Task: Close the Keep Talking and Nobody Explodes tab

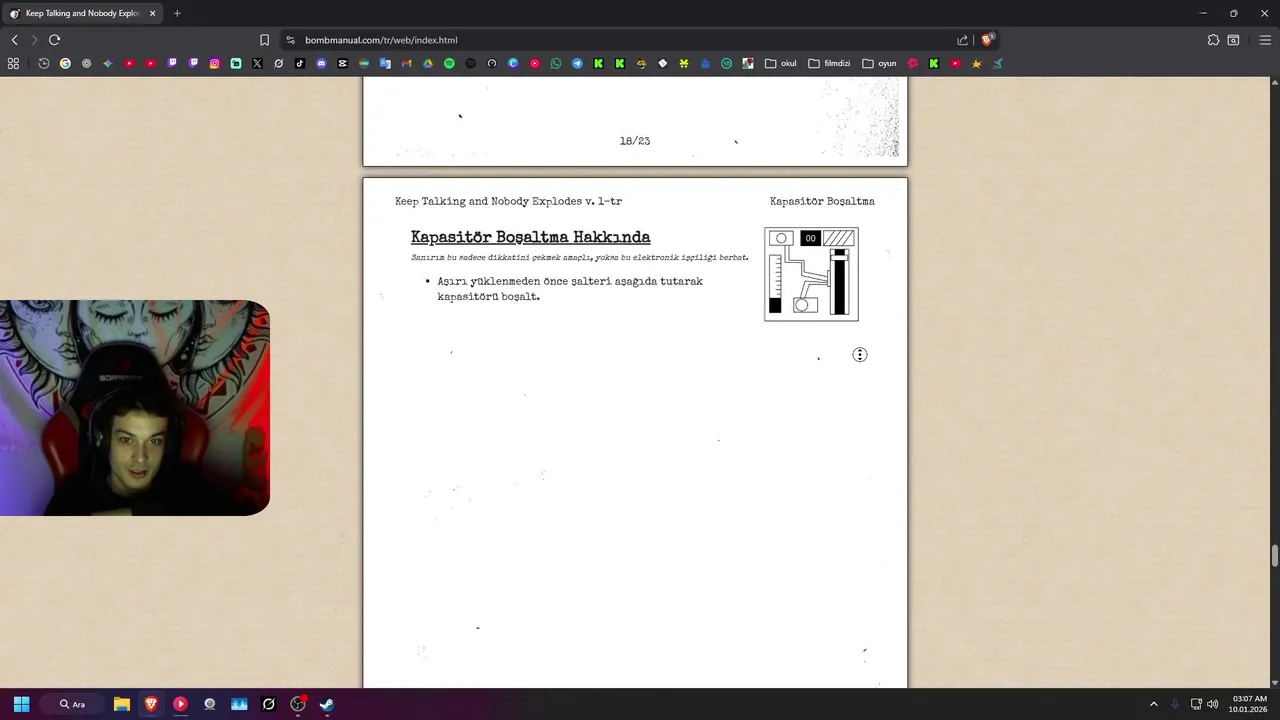Action: pos(152,13)
